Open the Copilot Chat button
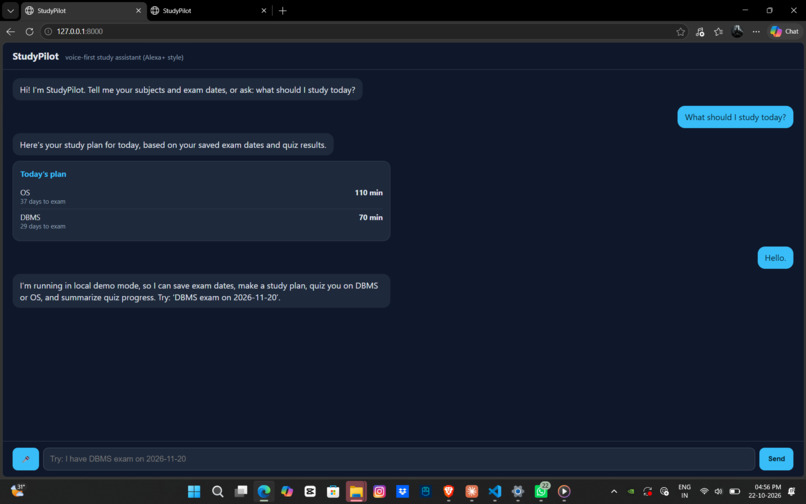This screenshot has height=504, width=806. click(x=784, y=31)
